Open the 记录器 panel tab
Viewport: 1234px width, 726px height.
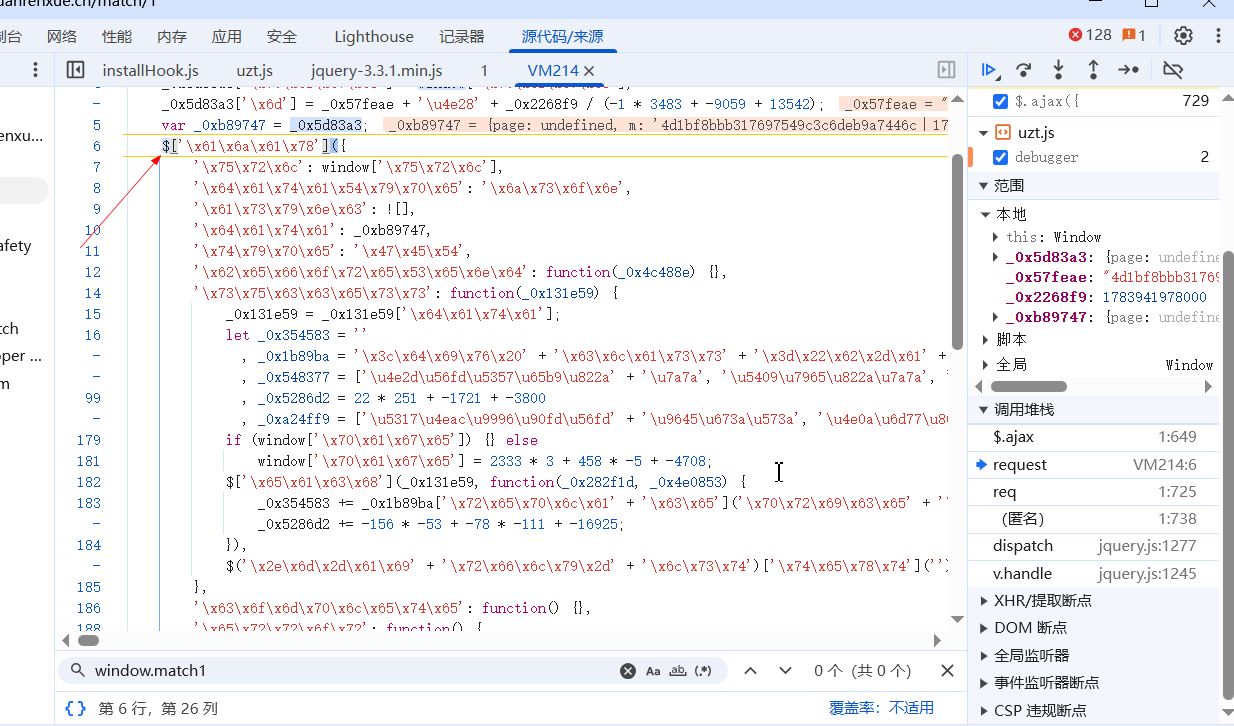(462, 37)
